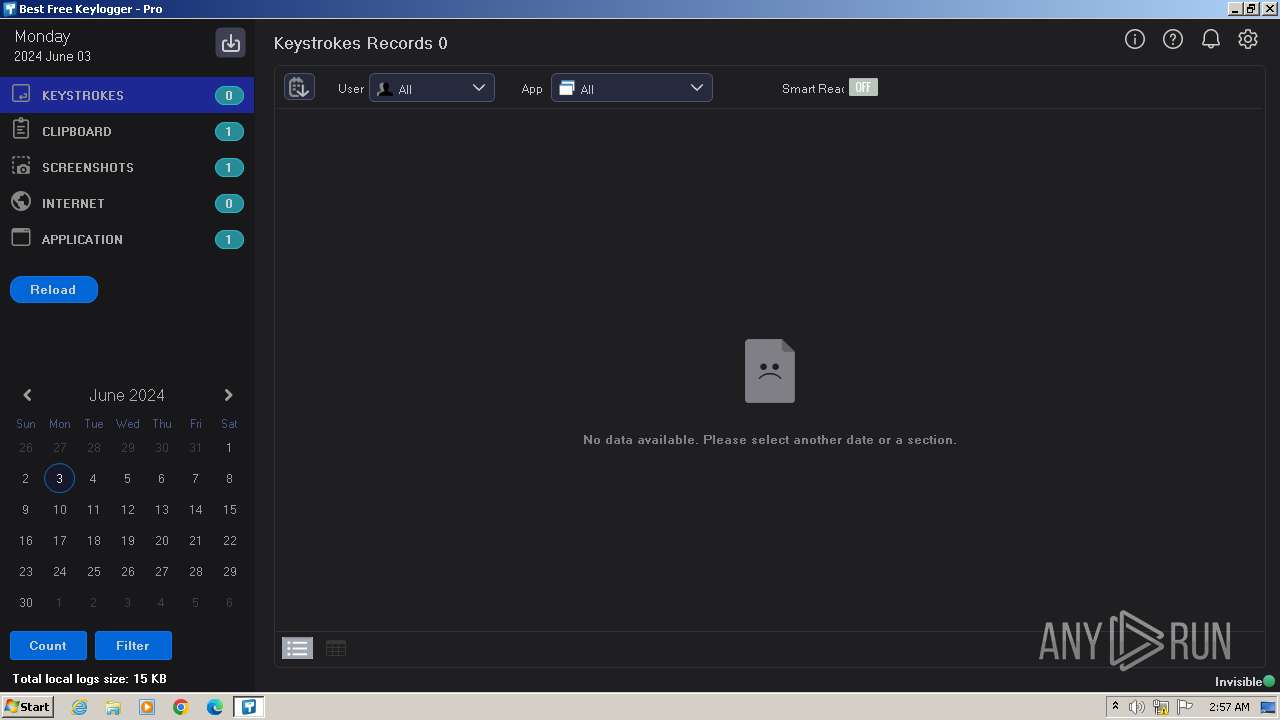Open the settings gear icon

point(1248,39)
